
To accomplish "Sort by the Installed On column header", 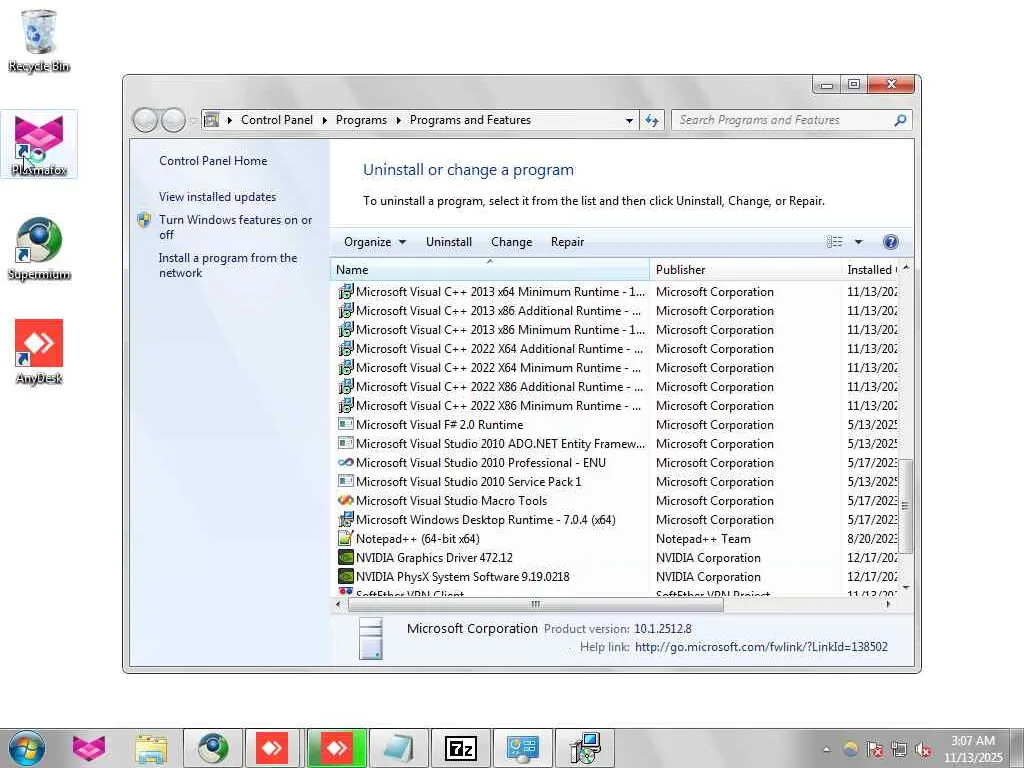I will point(870,270).
